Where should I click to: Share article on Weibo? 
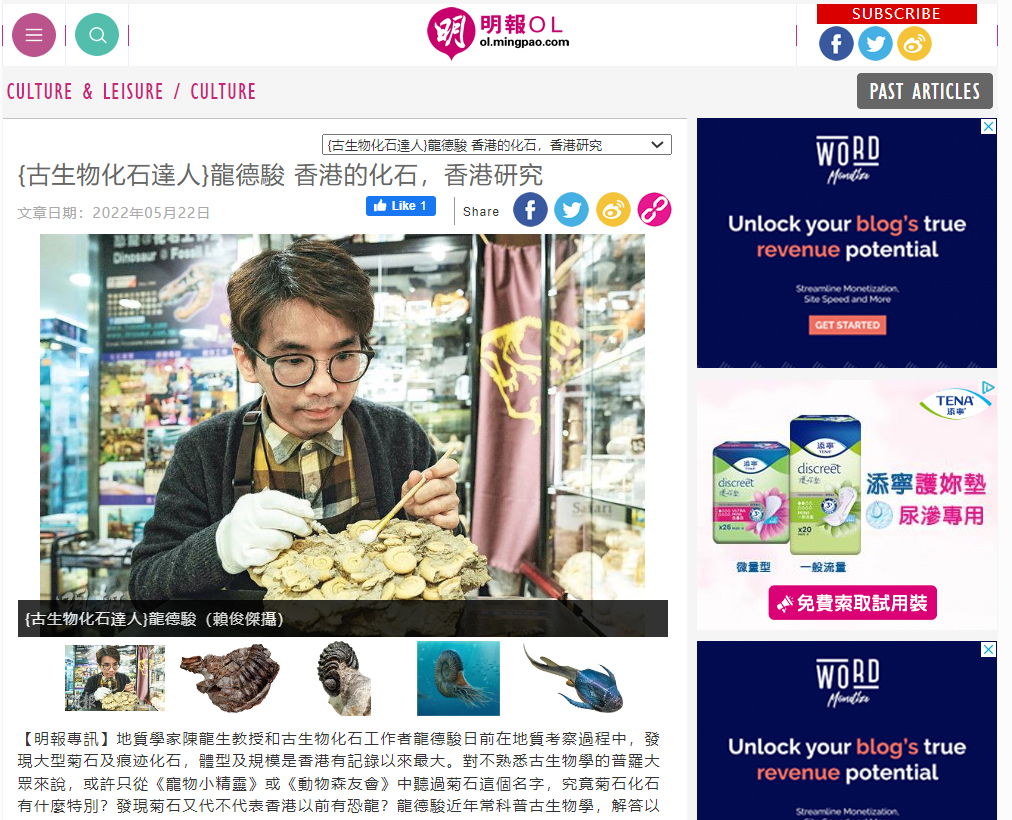coord(613,210)
